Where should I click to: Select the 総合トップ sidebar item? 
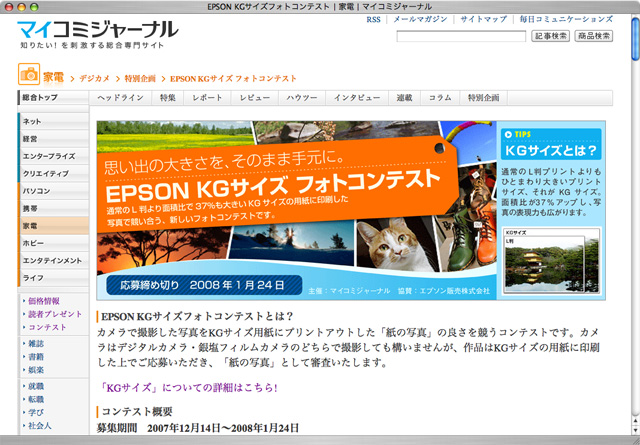pos(53,98)
